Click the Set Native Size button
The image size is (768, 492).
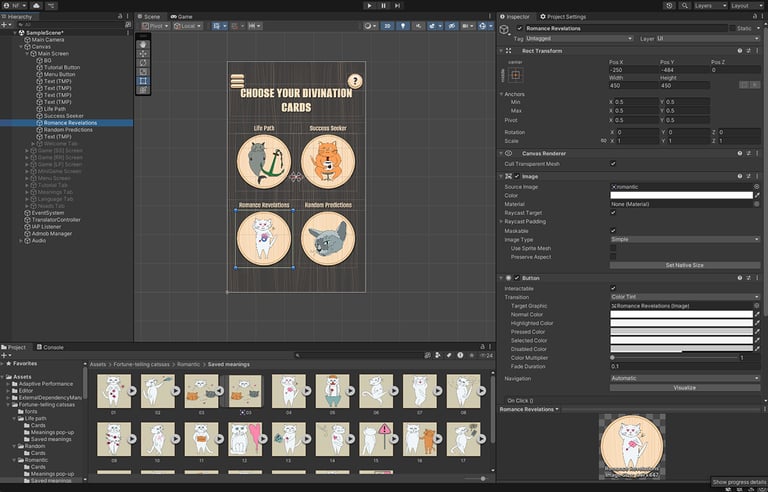point(685,265)
